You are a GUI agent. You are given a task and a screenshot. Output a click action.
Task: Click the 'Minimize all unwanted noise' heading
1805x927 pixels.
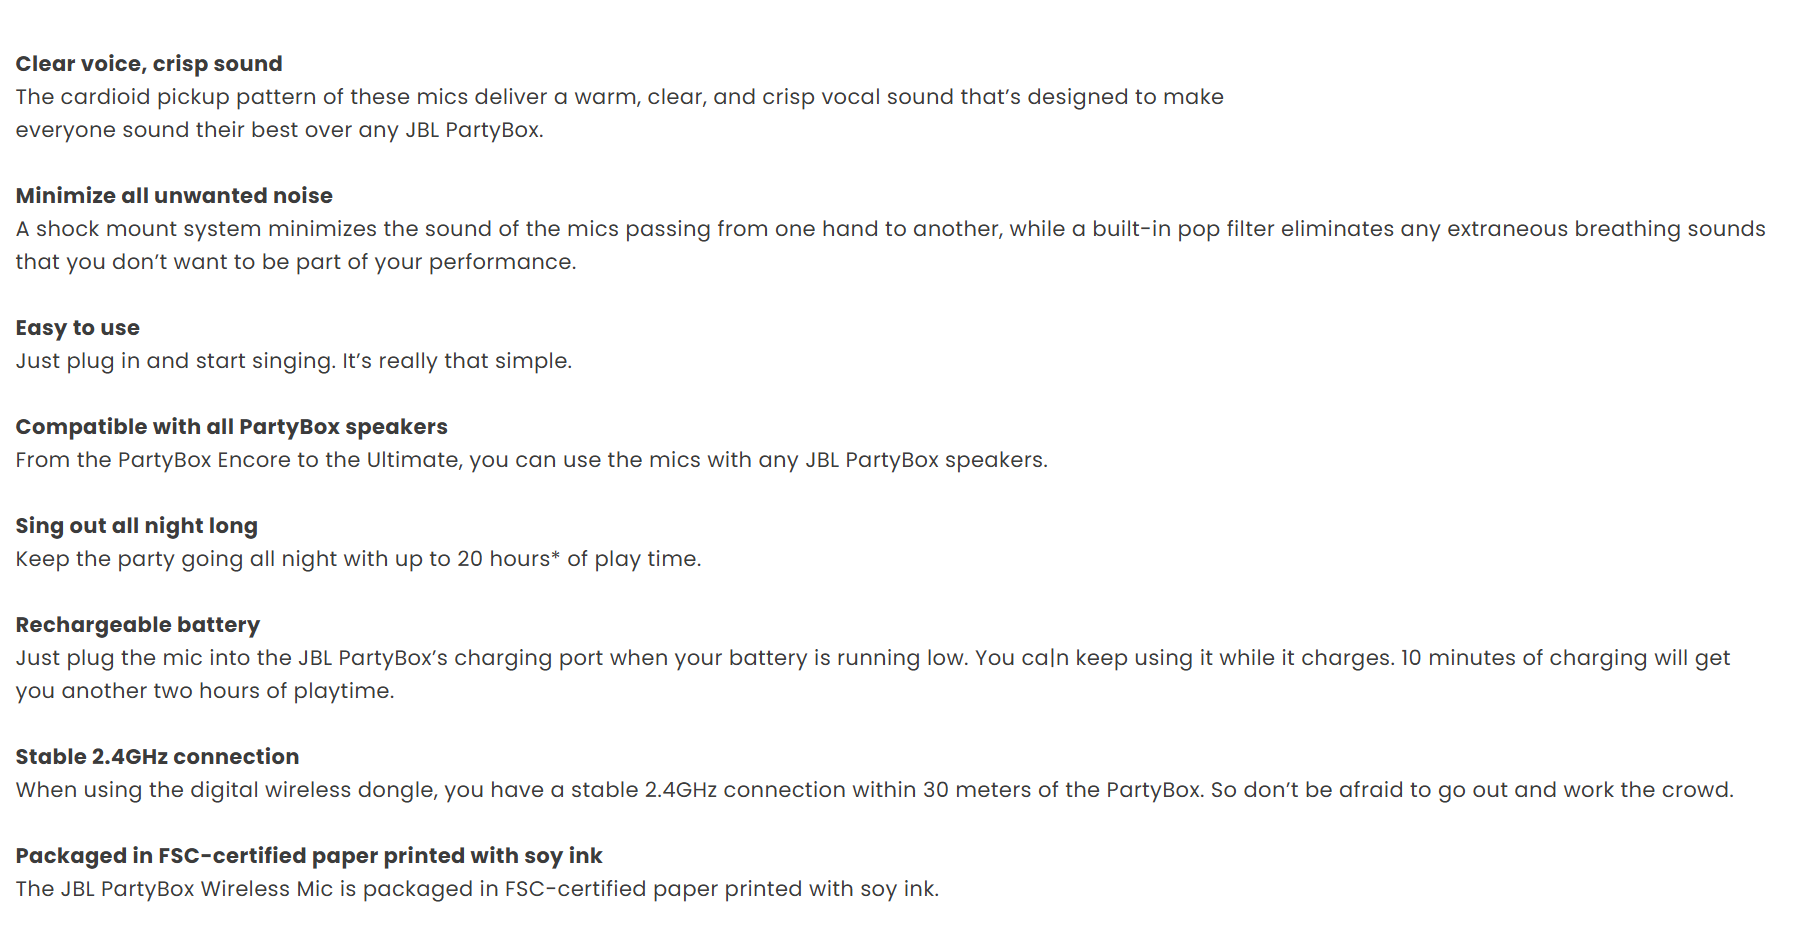(174, 196)
